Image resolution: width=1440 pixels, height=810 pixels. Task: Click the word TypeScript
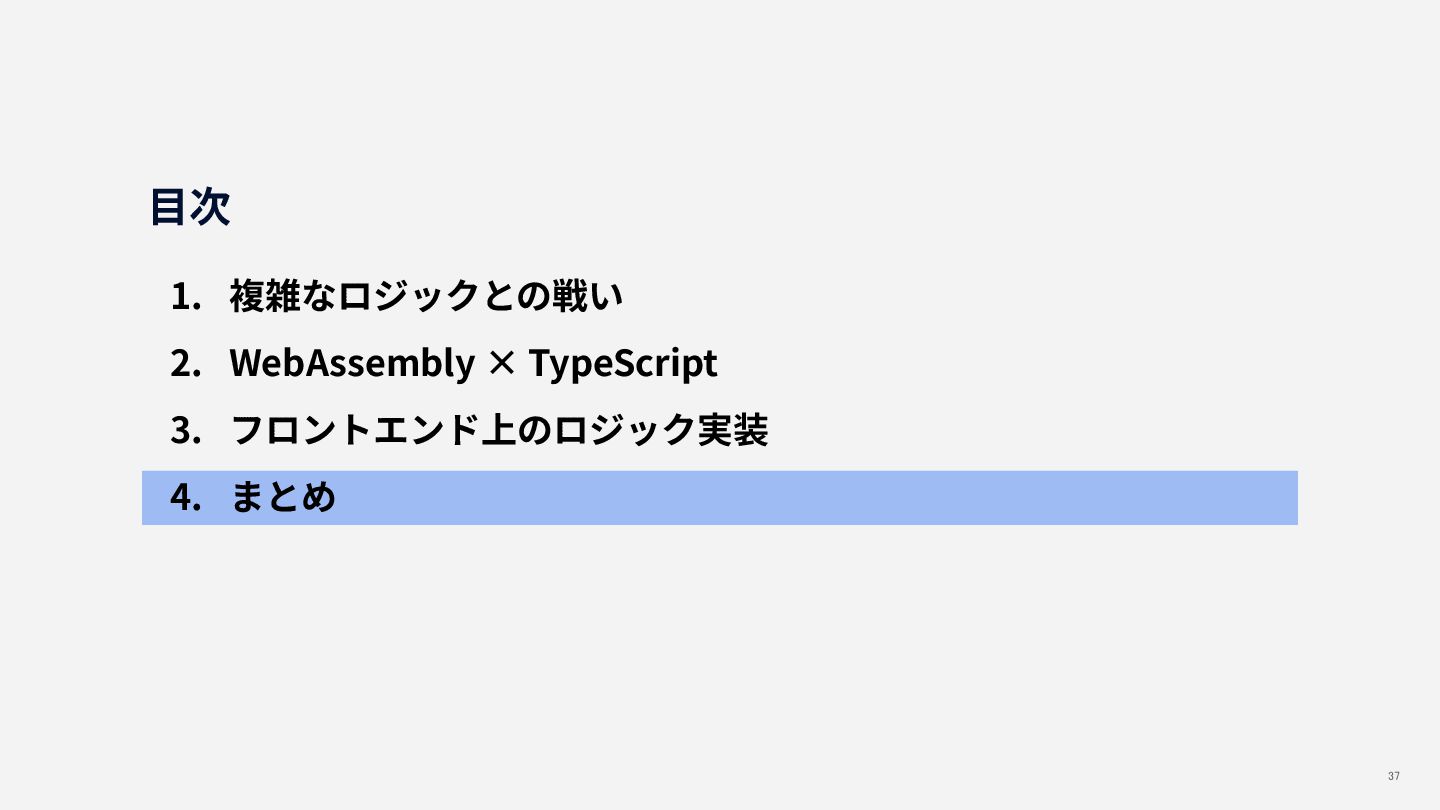(623, 364)
